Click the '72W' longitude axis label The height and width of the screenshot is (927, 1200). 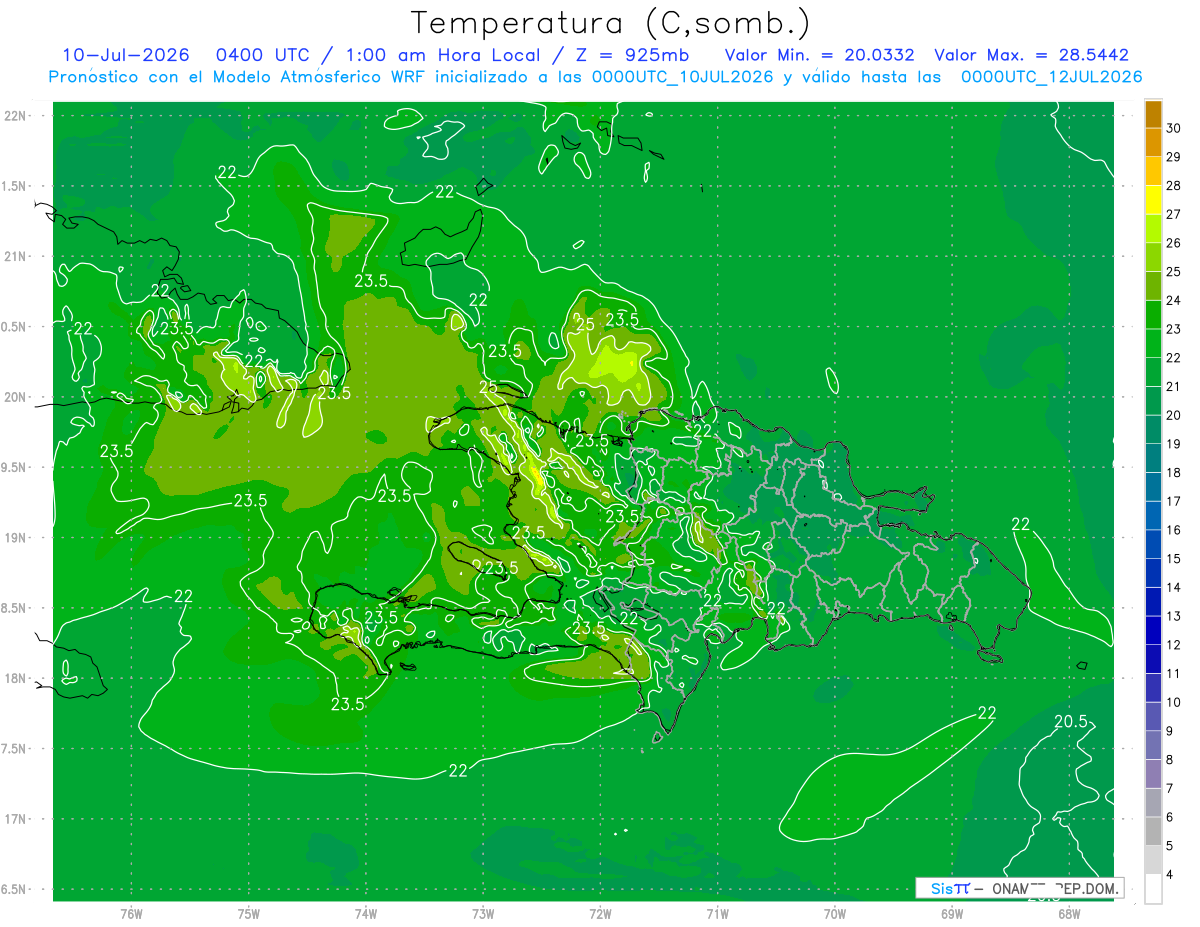600,914
